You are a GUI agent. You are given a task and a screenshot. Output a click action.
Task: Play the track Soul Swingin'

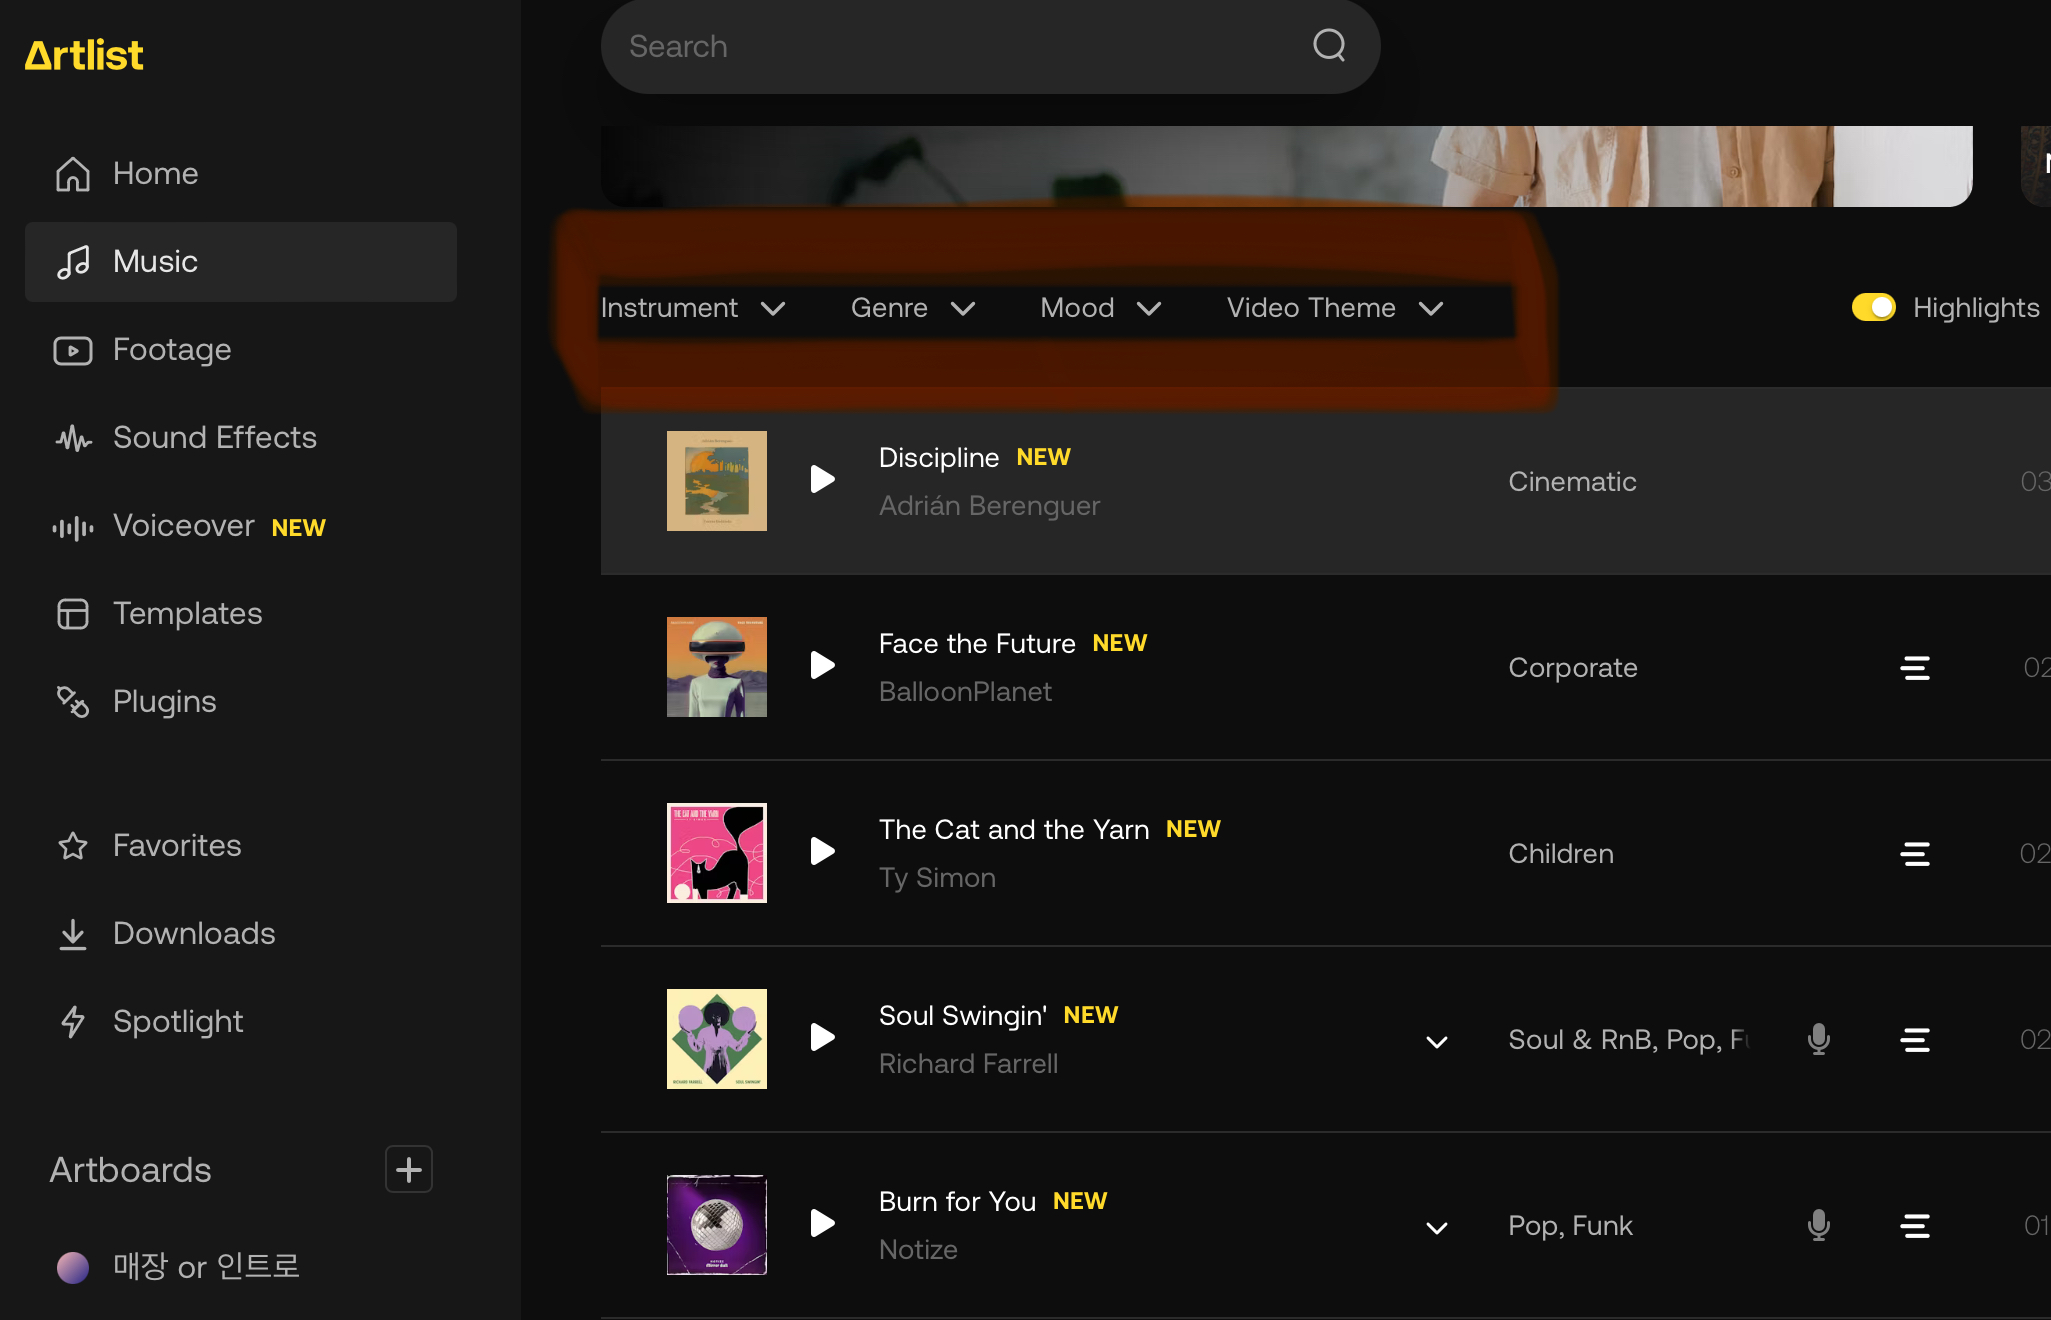tap(822, 1037)
